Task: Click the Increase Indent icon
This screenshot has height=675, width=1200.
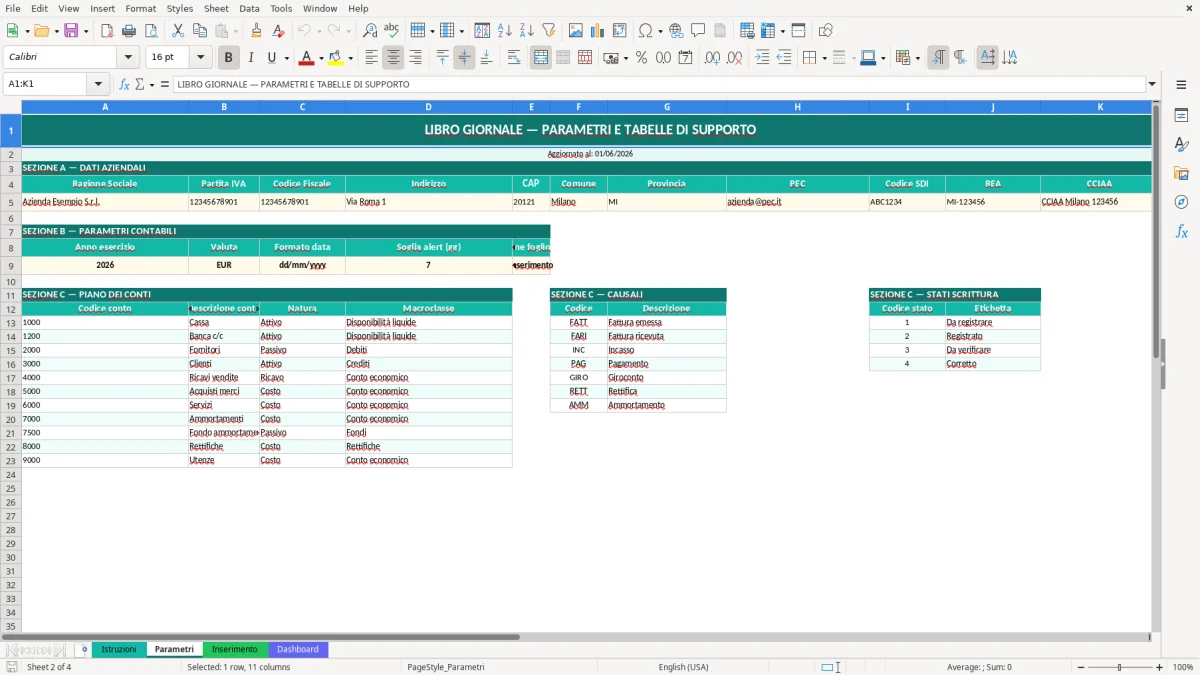Action: coord(762,58)
